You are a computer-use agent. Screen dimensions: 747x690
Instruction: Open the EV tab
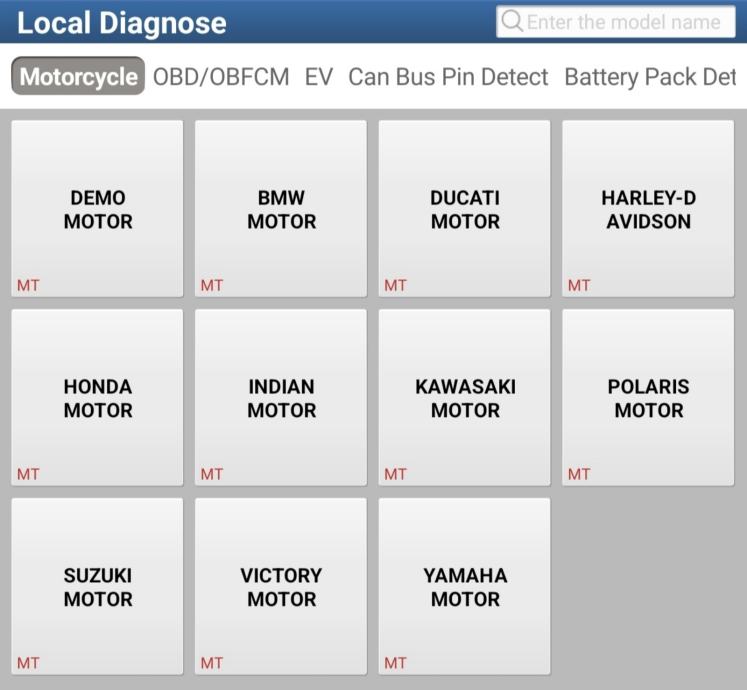pyautogui.click(x=319, y=76)
